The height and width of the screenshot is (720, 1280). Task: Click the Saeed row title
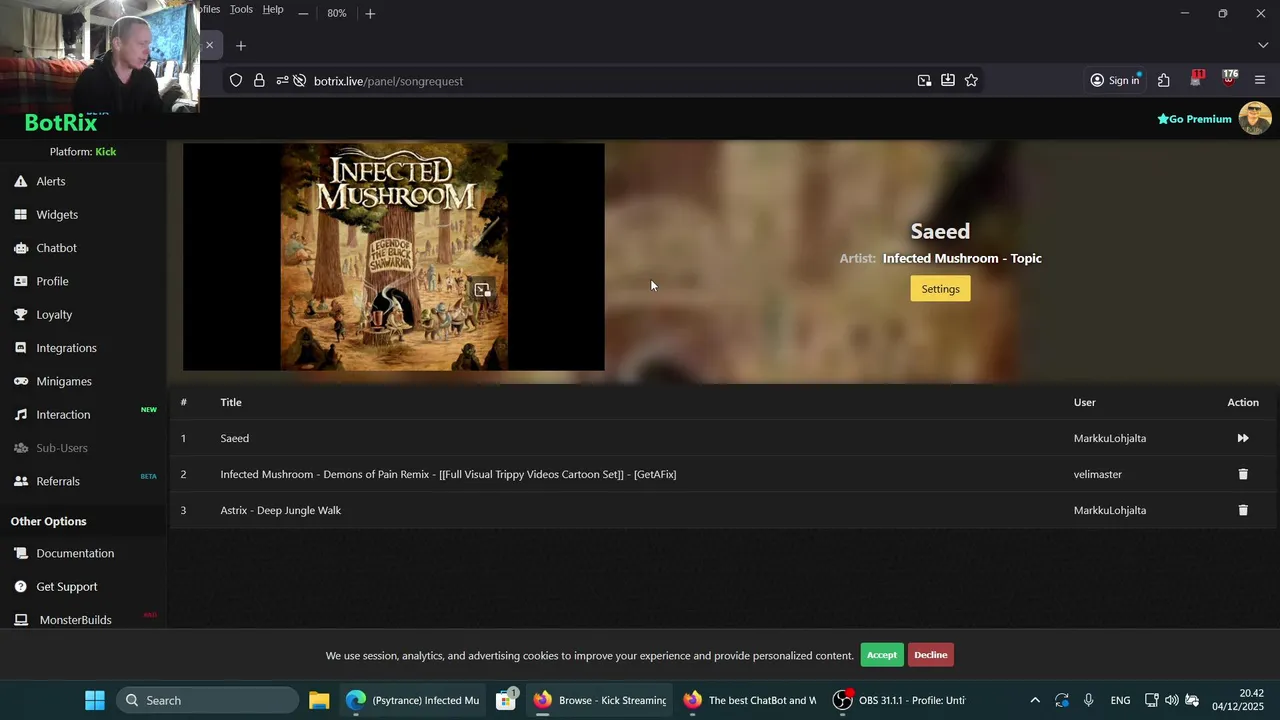235,438
